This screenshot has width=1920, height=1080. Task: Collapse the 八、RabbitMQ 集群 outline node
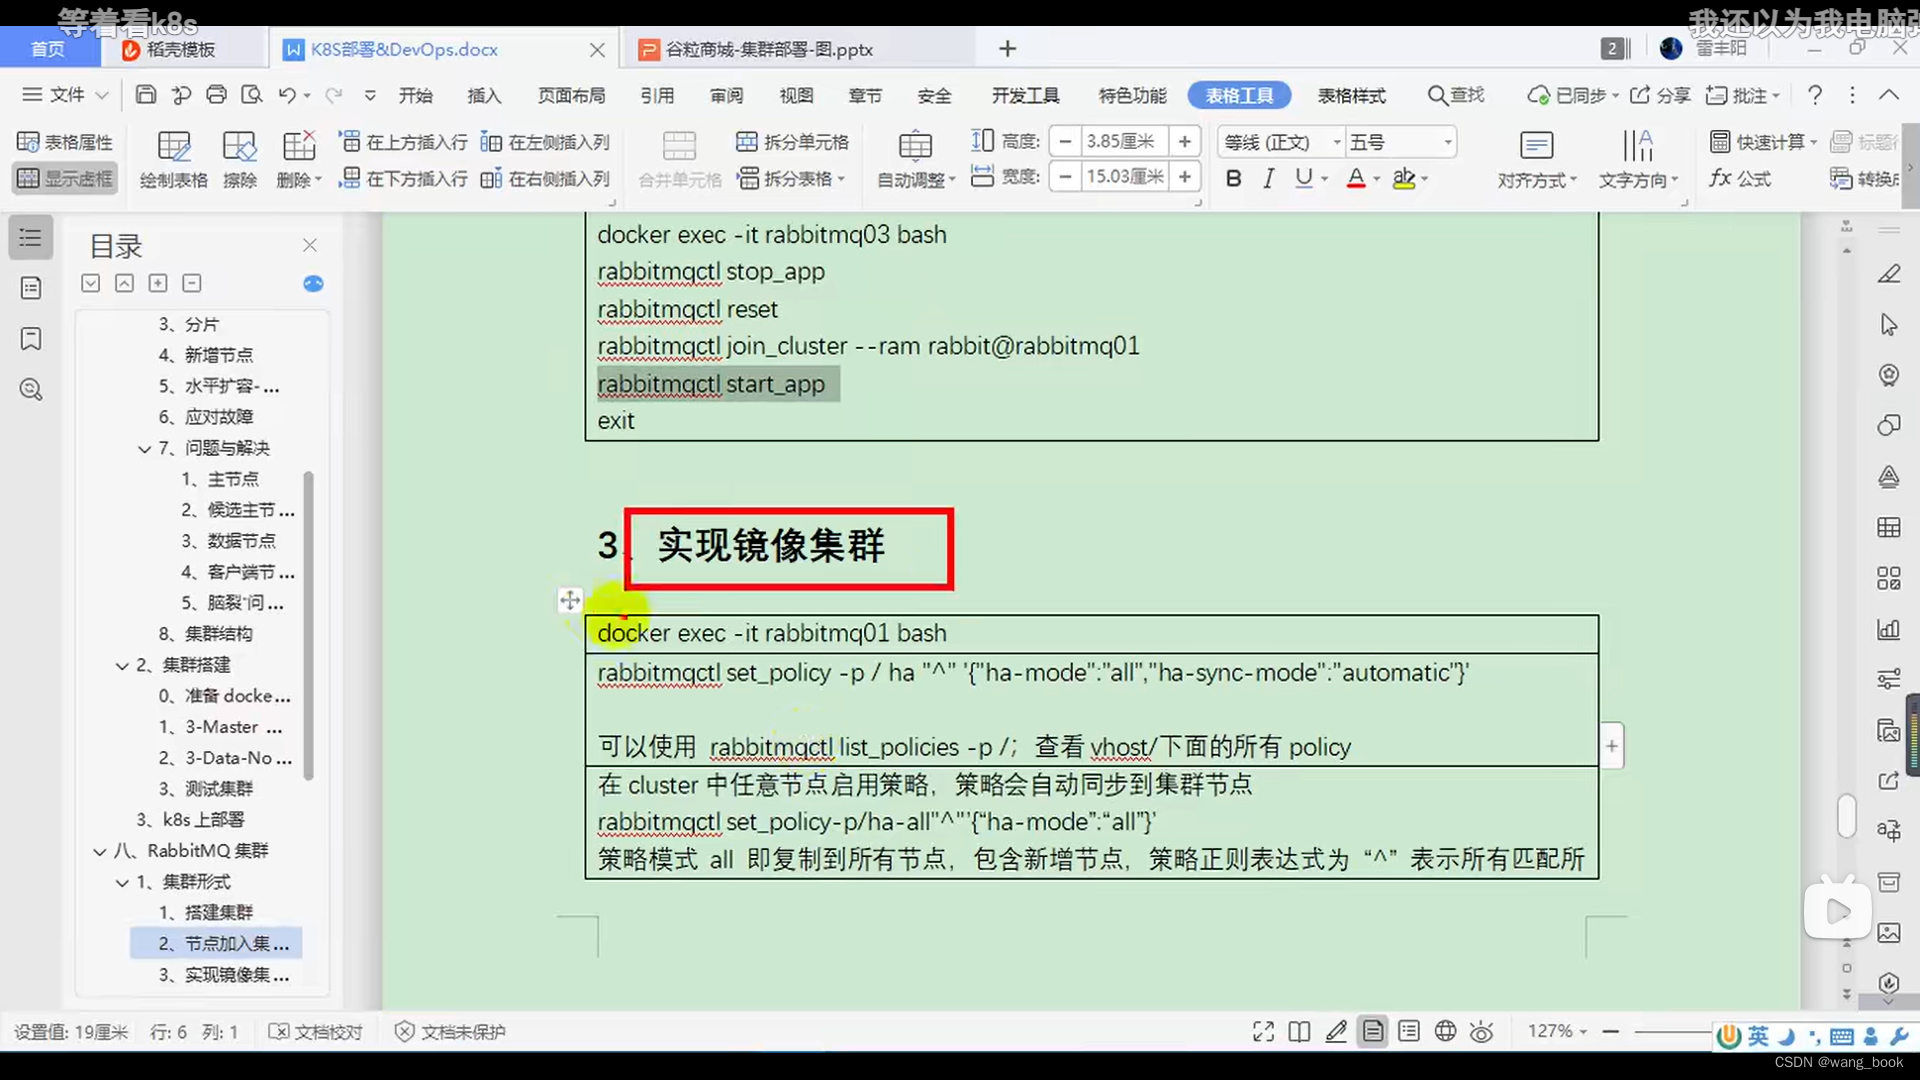click(x=100, y=852)
